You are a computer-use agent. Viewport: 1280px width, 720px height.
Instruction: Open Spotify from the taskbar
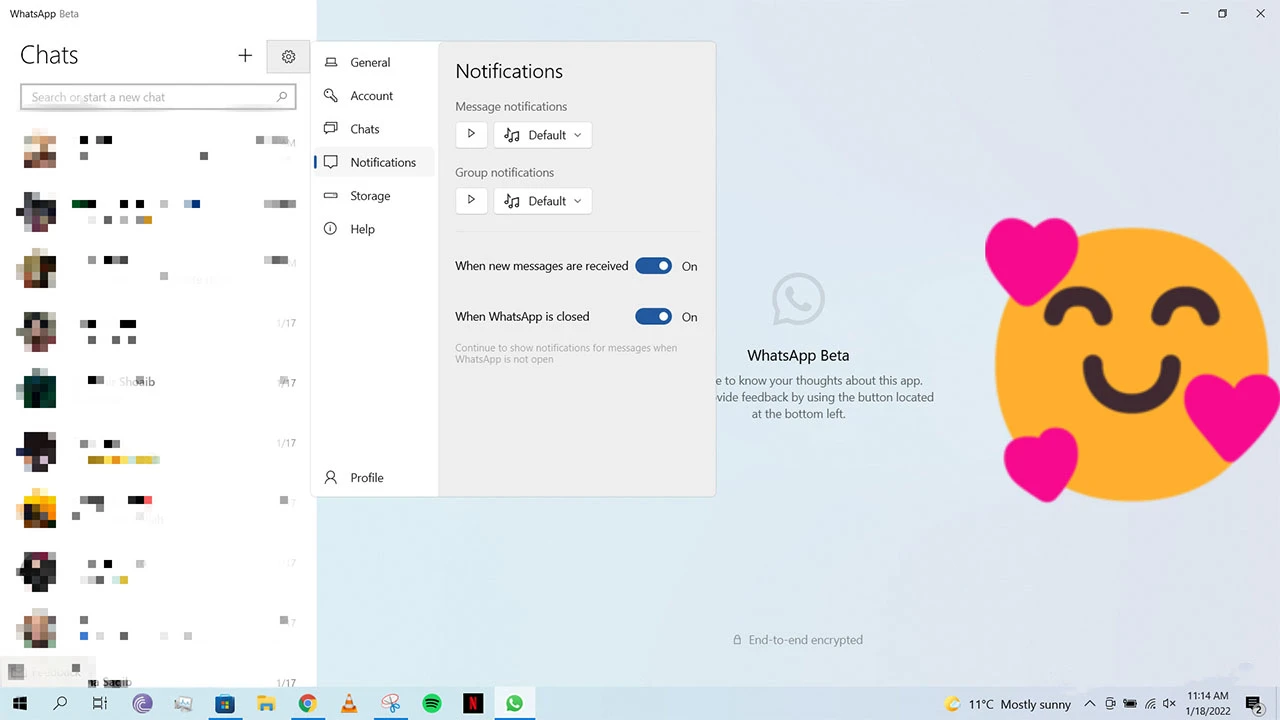[x=432, y=704]
